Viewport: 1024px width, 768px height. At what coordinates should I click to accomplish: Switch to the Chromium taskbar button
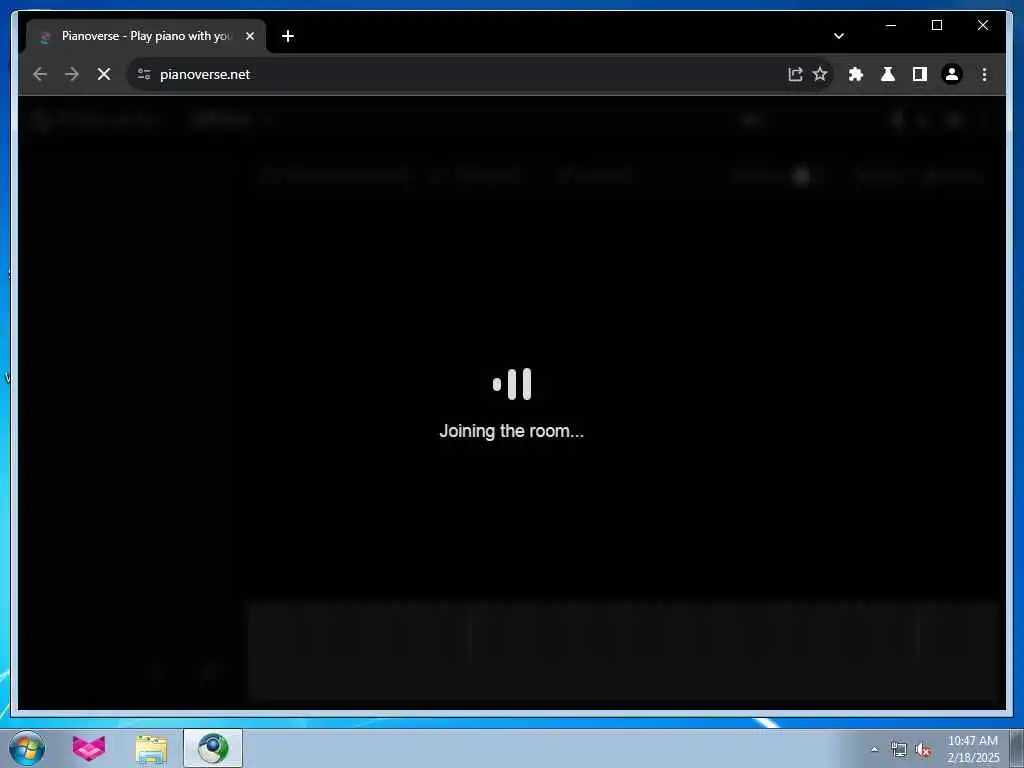click(213, 748)
